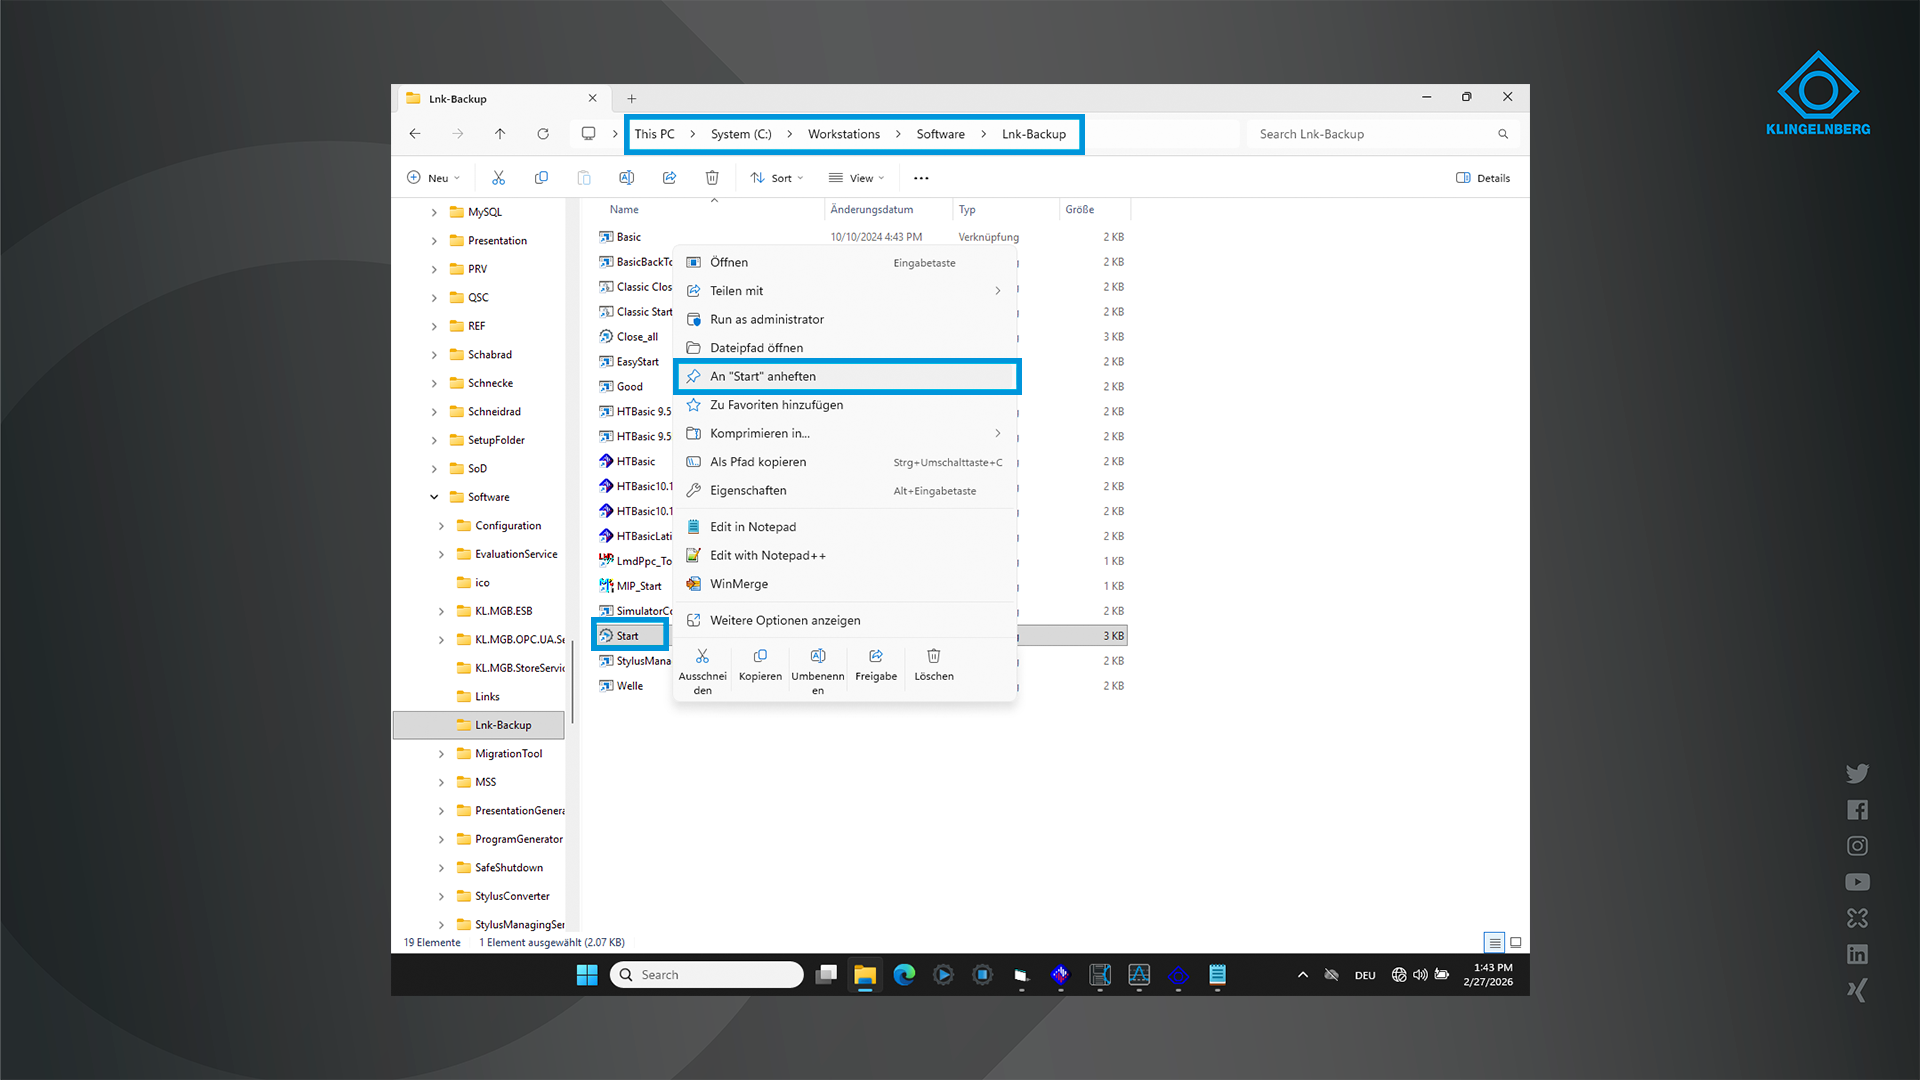Image resolution: width=1920 pixels, height=1080 pixels.
Task: Choose Run as administrator
Action: click(845, 319)
